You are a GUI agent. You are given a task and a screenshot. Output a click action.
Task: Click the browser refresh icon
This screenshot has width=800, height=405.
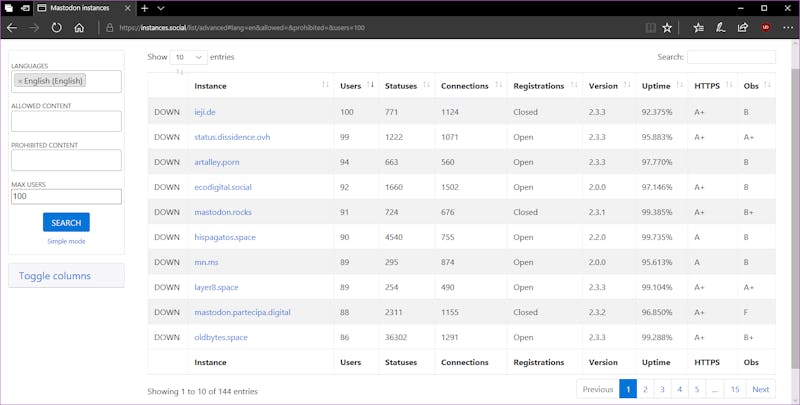[57, 27]
